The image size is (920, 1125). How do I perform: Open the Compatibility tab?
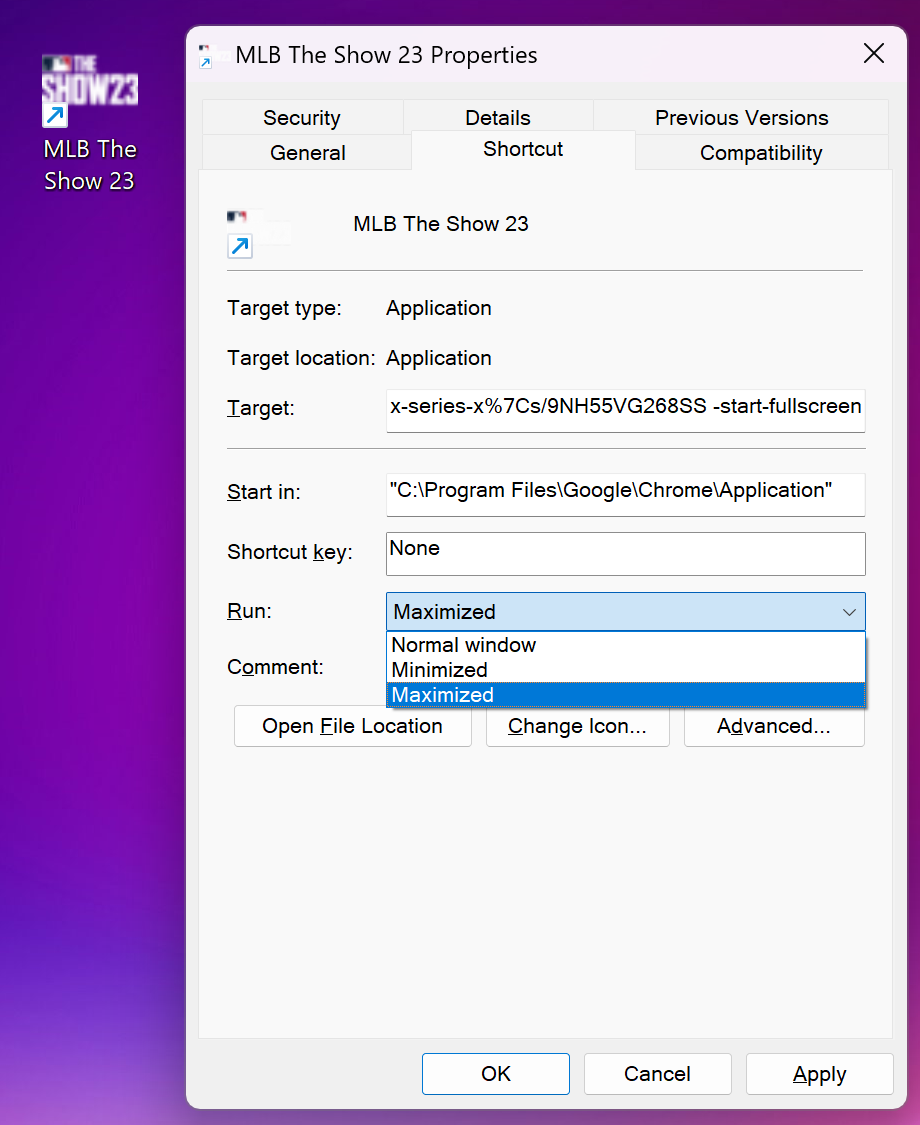point(761,152)
